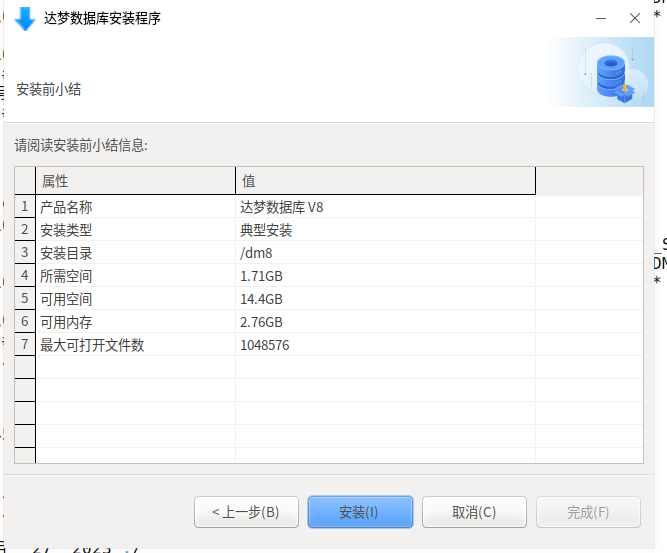Click row header number 5
The image size is (667, 553).
coord(25,299)
